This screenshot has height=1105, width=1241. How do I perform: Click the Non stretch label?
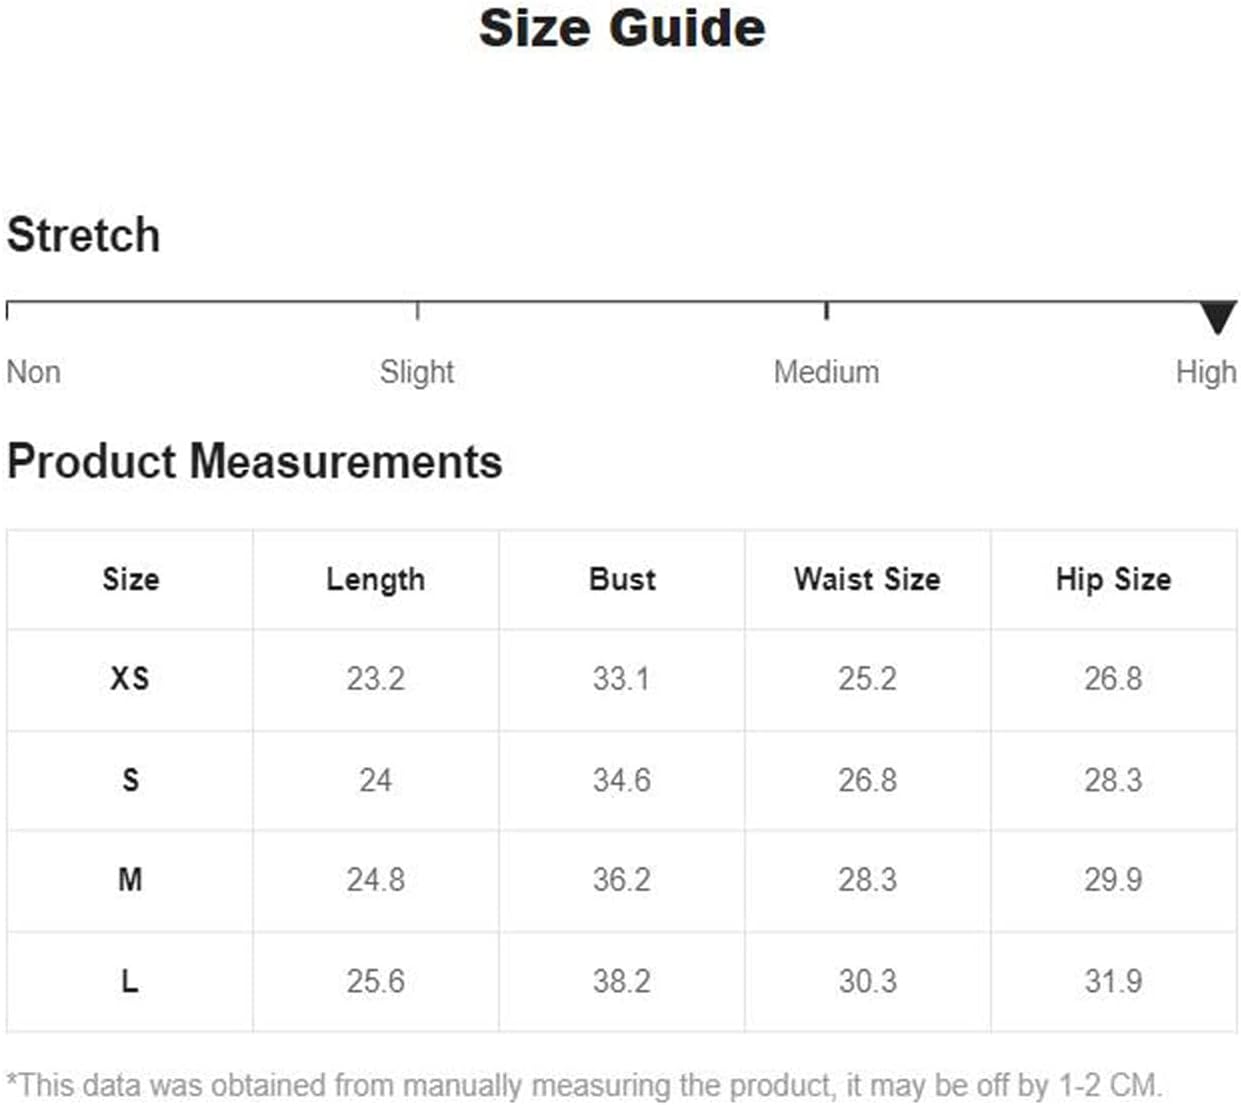coord(34,372)
